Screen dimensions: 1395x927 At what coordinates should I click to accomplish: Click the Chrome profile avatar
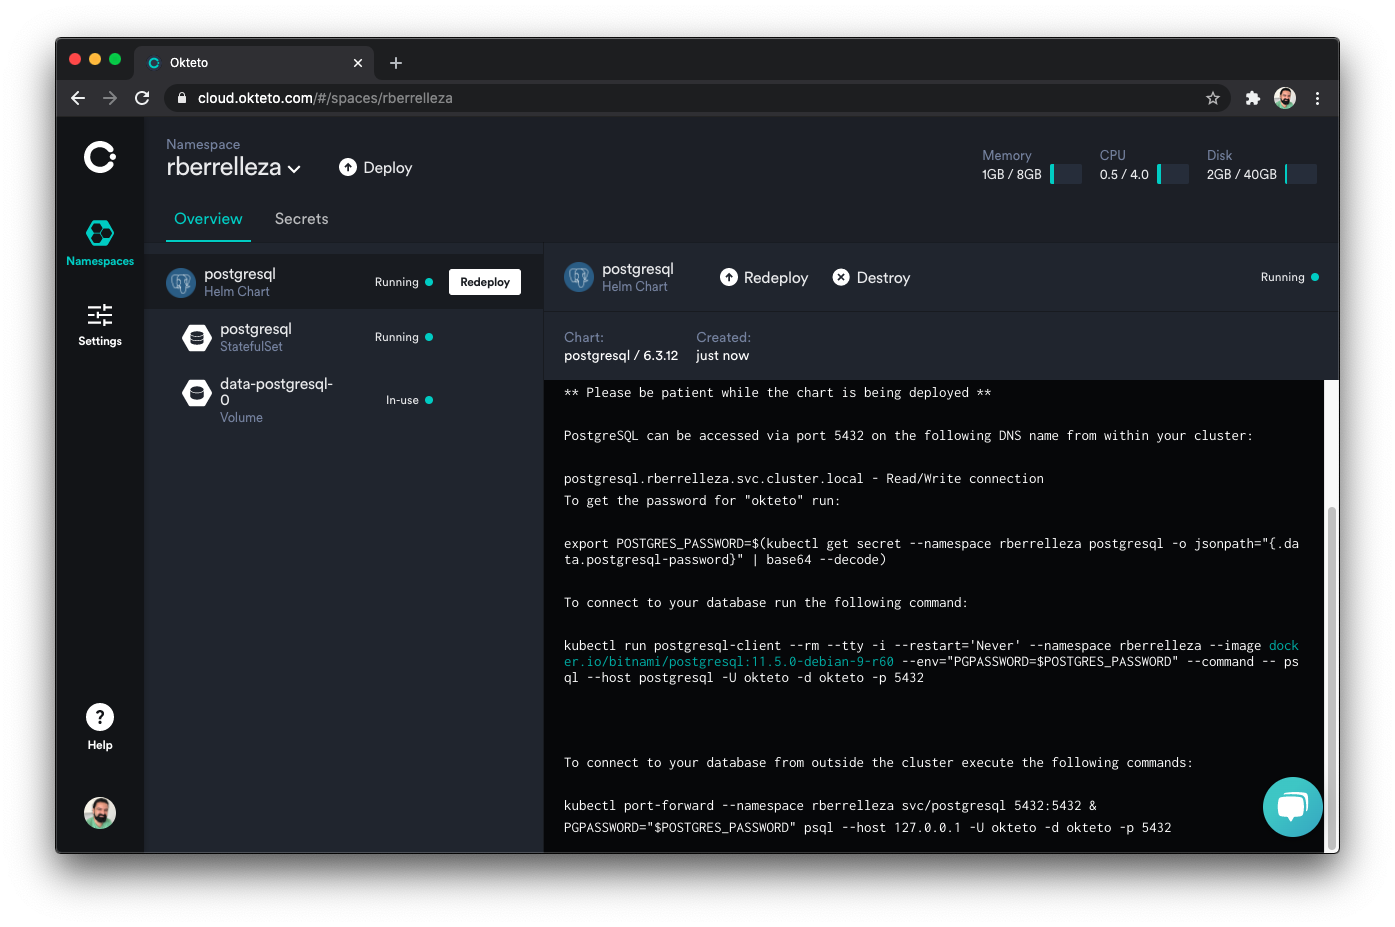click(x=1285, y=98)
